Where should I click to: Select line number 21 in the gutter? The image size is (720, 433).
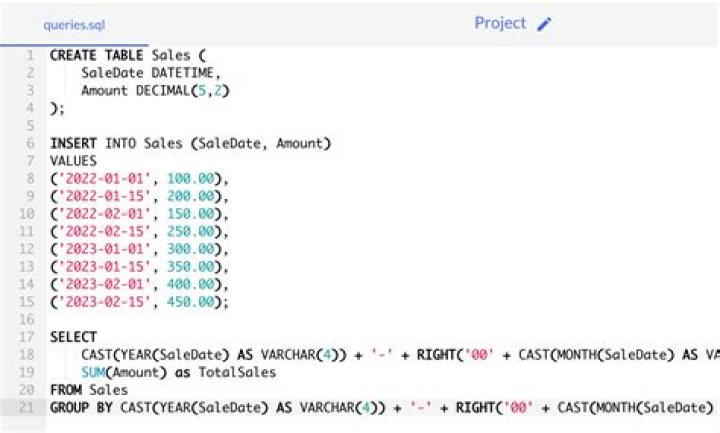click(x=28, y=407)
